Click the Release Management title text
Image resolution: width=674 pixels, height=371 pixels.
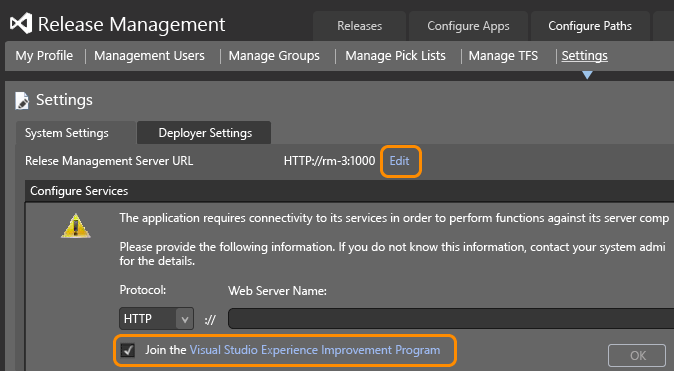pyautogui.click(x=132, y=24)
